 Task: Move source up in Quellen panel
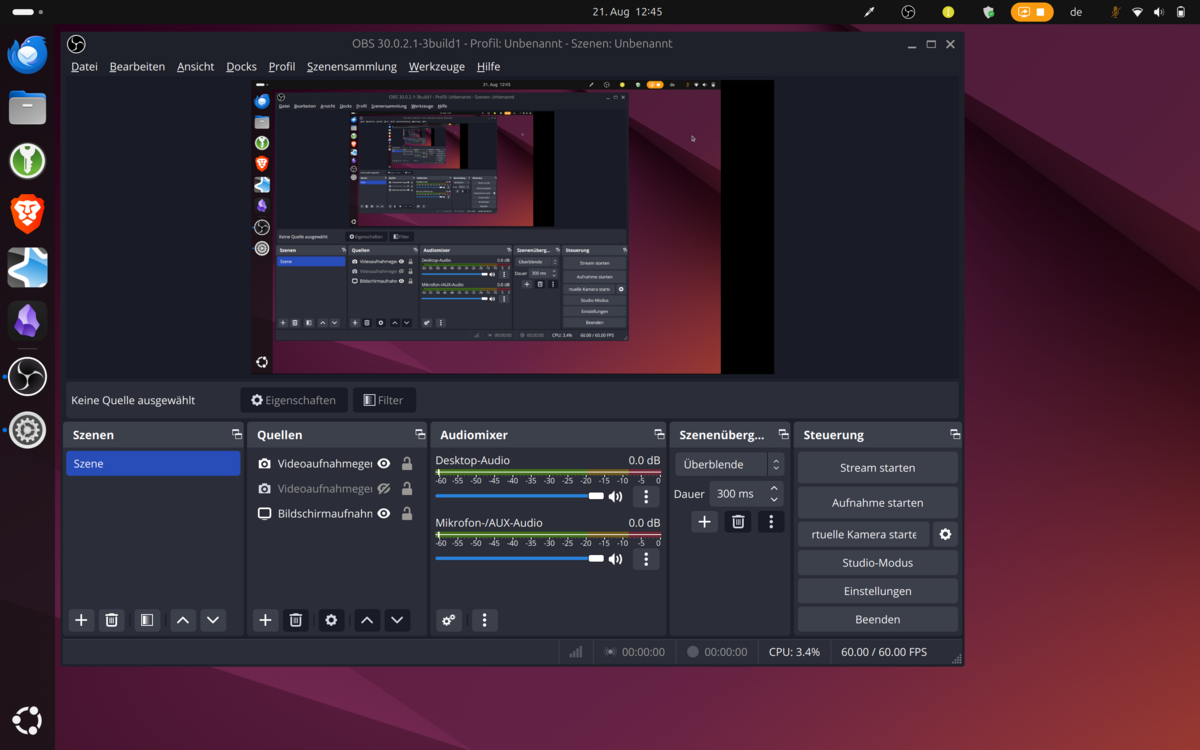coord(367,620)
